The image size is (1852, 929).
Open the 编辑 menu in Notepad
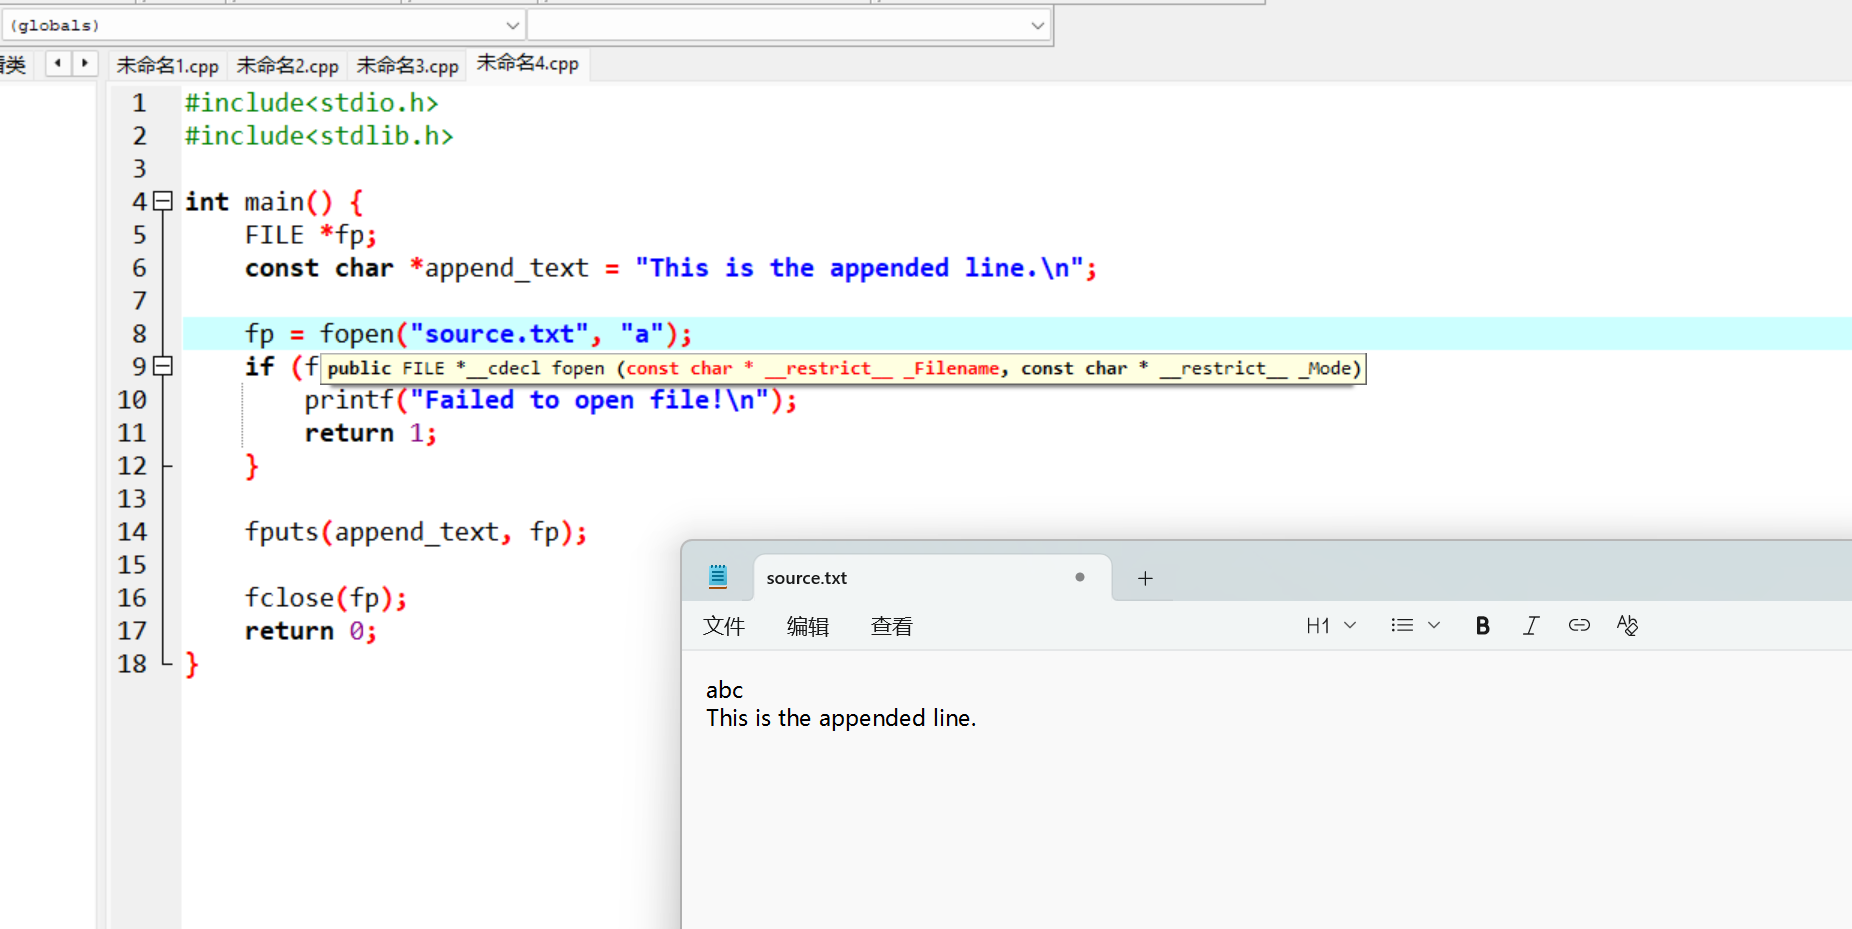click(x=808, y=626)
